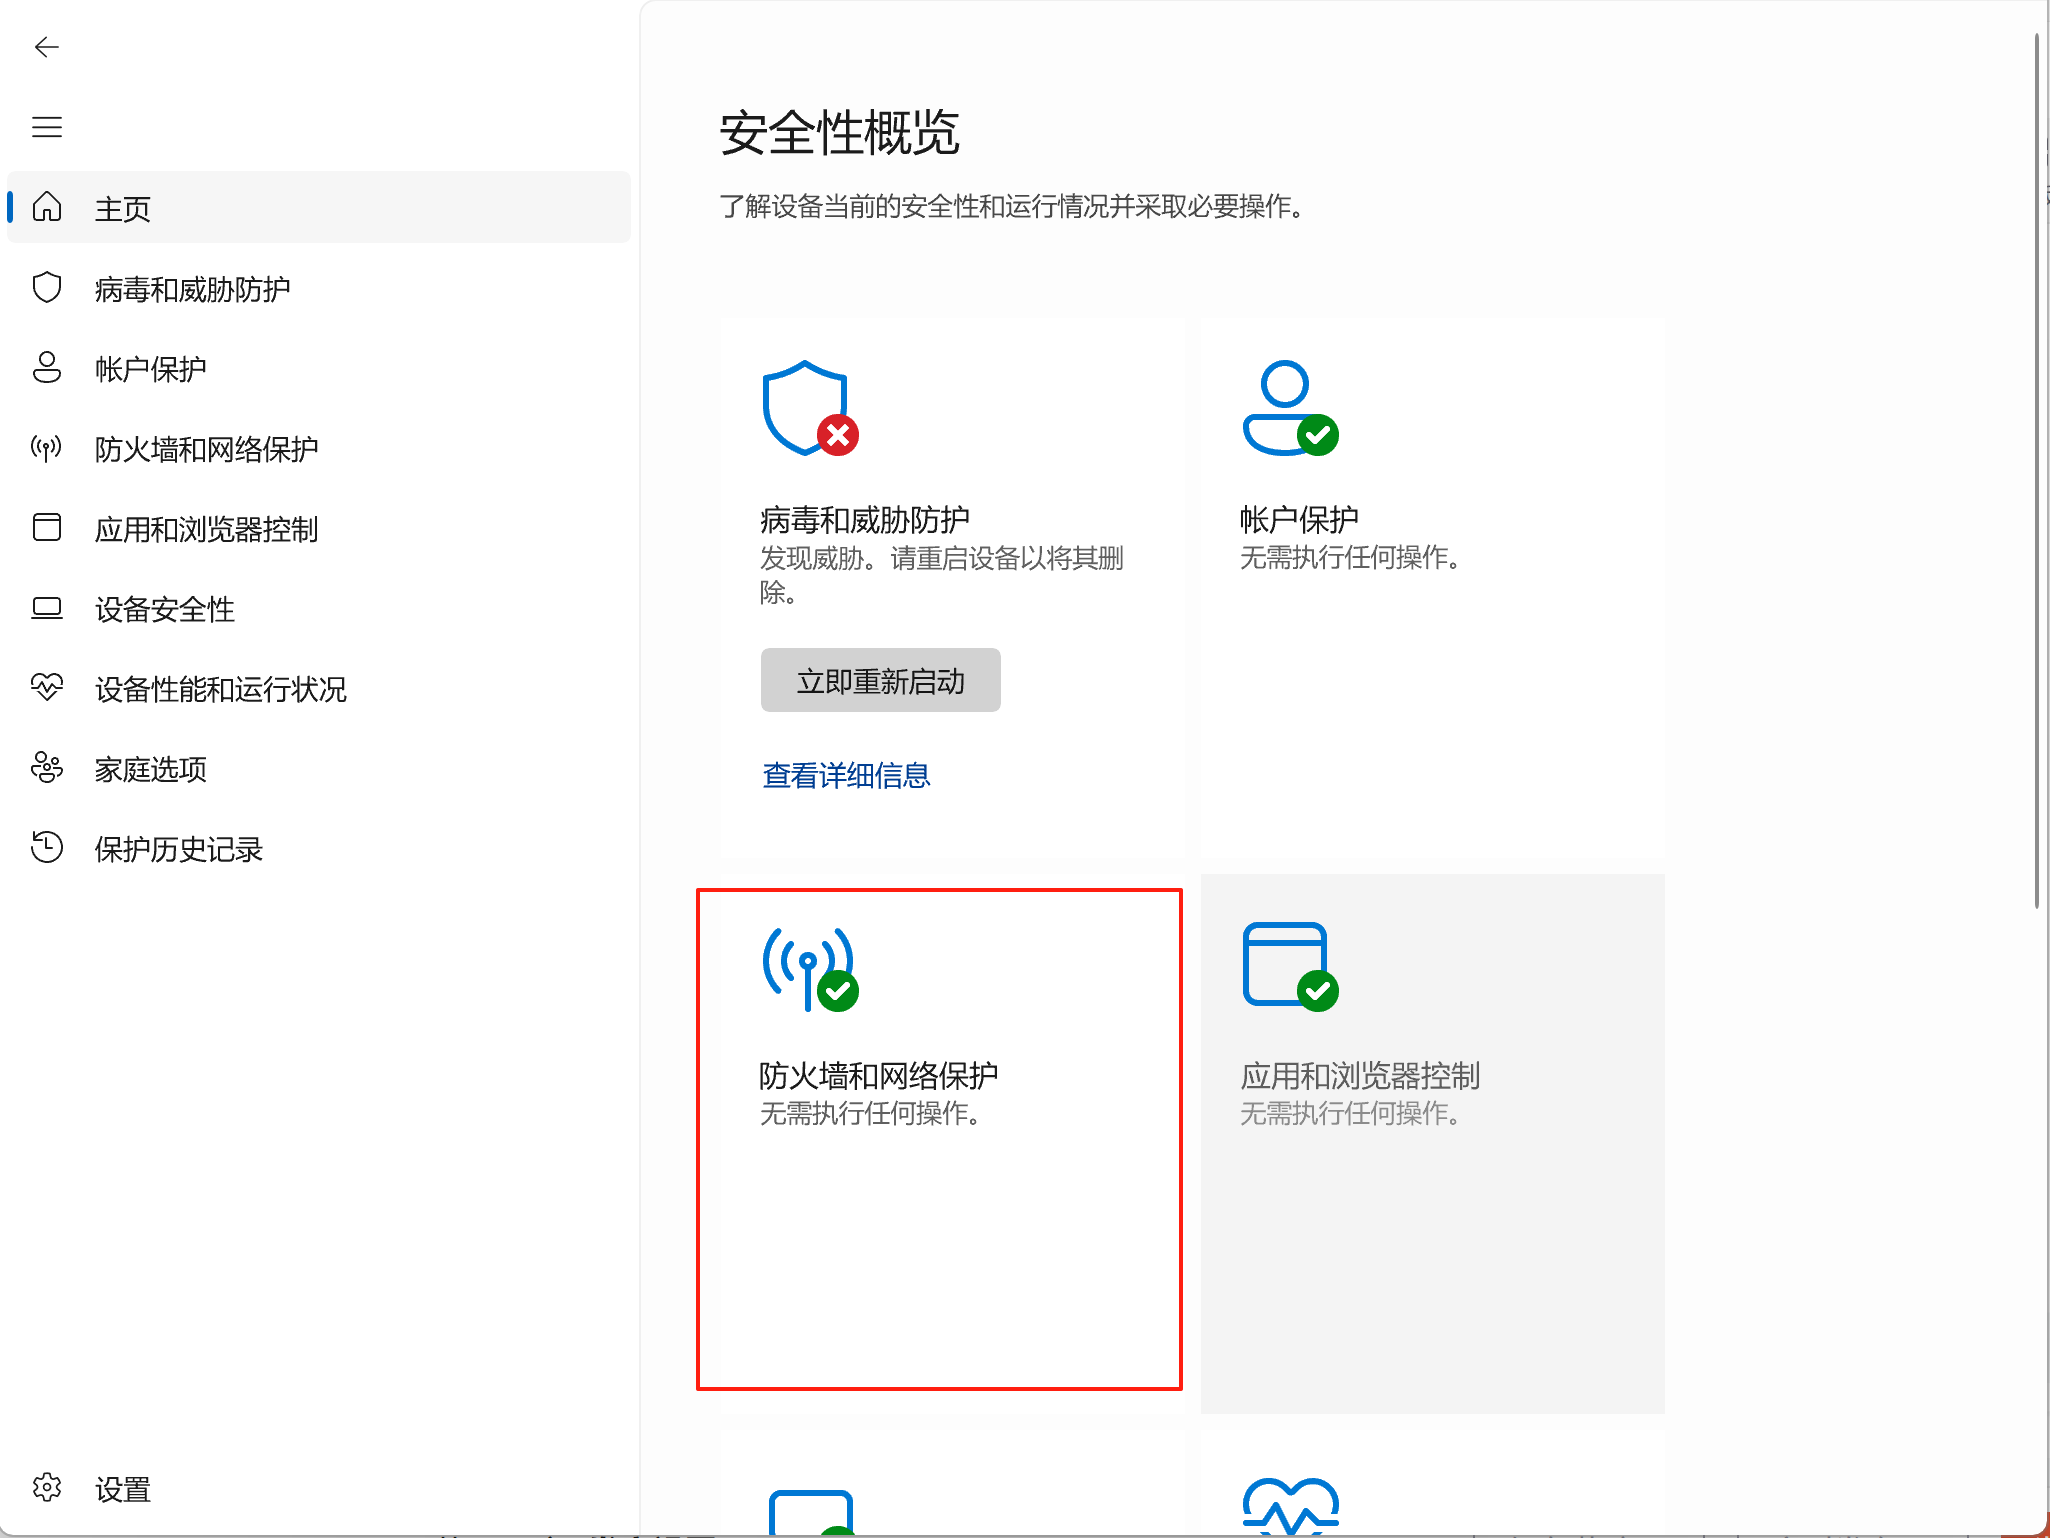Click the heart pulse icon beside 设备性能和运行状况
The height and width of the screenshot is (1538, 2050).
[47, 687]
